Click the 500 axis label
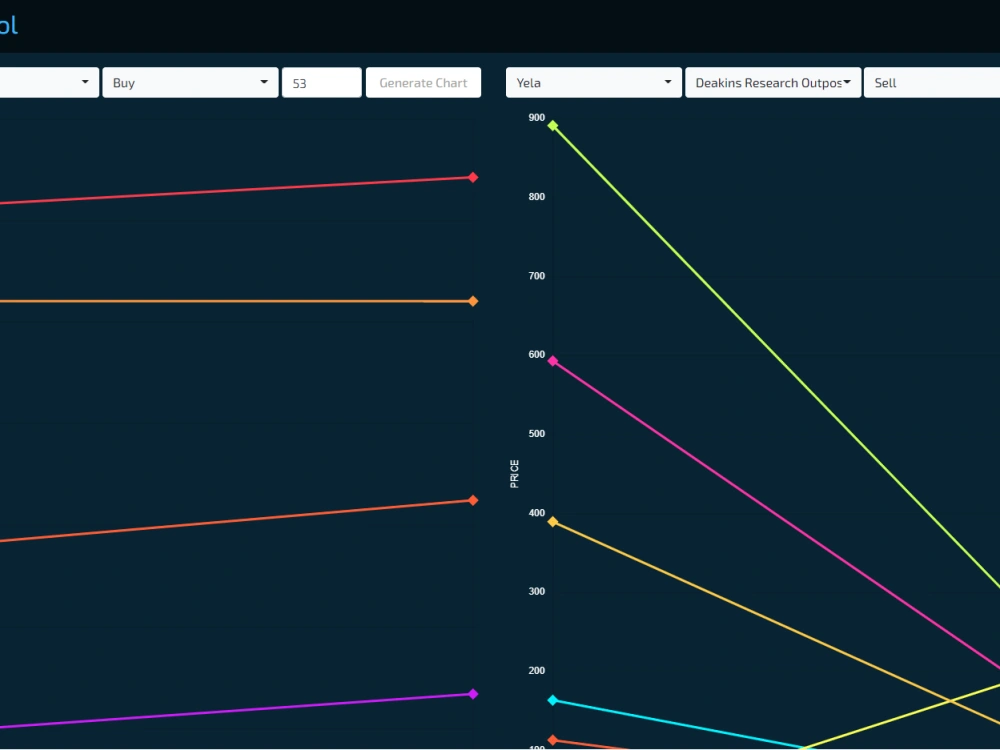The width and height of the screenshot is (1000, 750). (x=537, y=434)
